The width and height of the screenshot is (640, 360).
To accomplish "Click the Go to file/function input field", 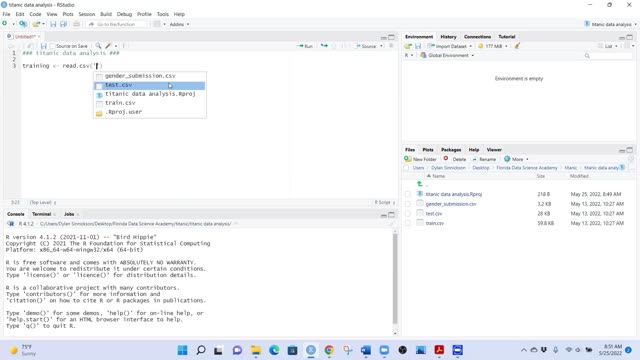I will (x=116, y=24).
